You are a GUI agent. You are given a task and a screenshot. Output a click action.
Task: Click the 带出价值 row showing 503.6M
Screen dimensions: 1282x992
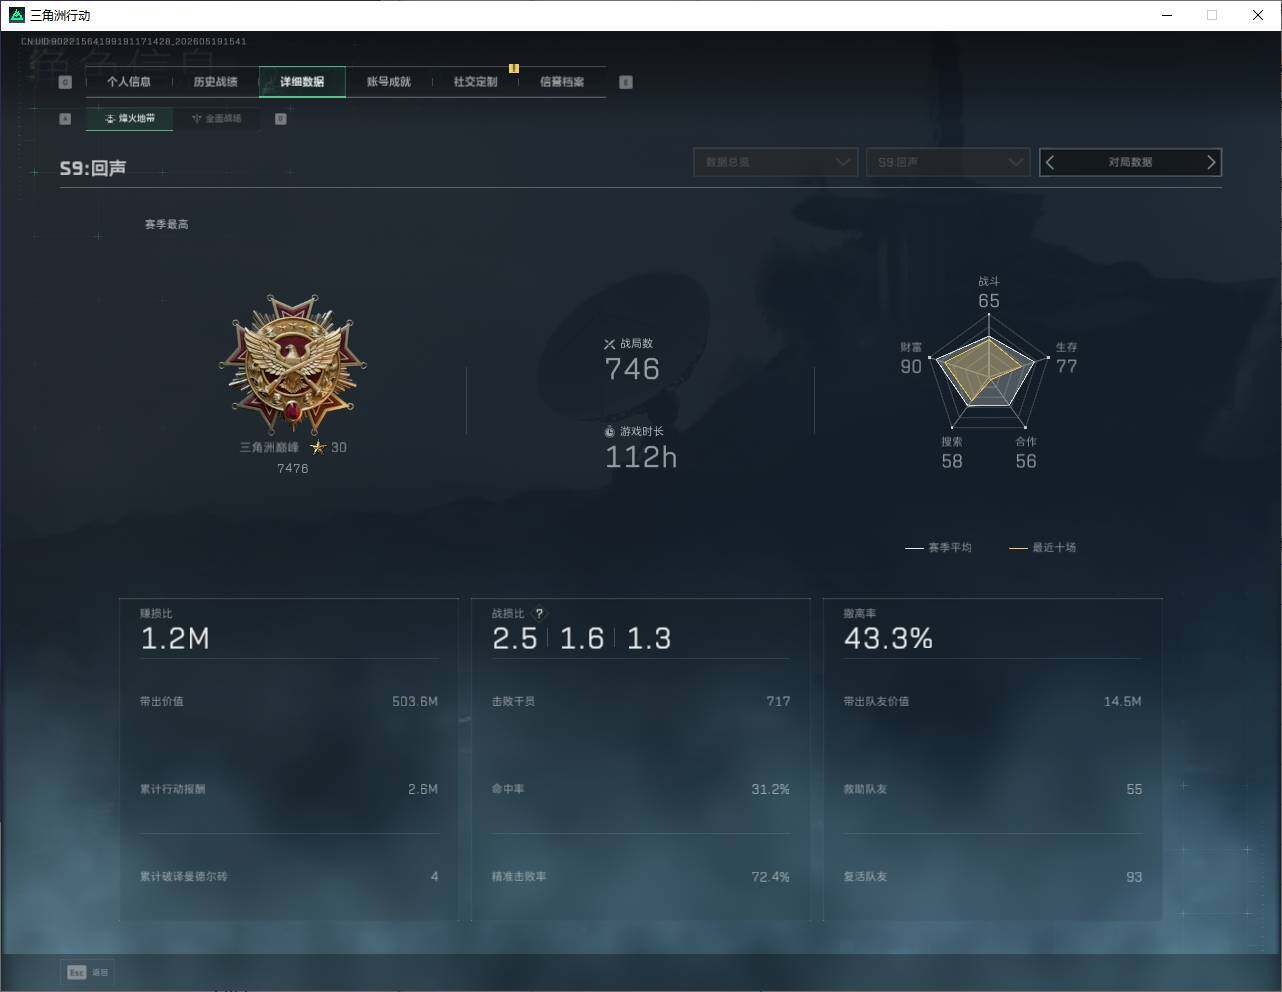pyautogui.click(x=289, y=702)
